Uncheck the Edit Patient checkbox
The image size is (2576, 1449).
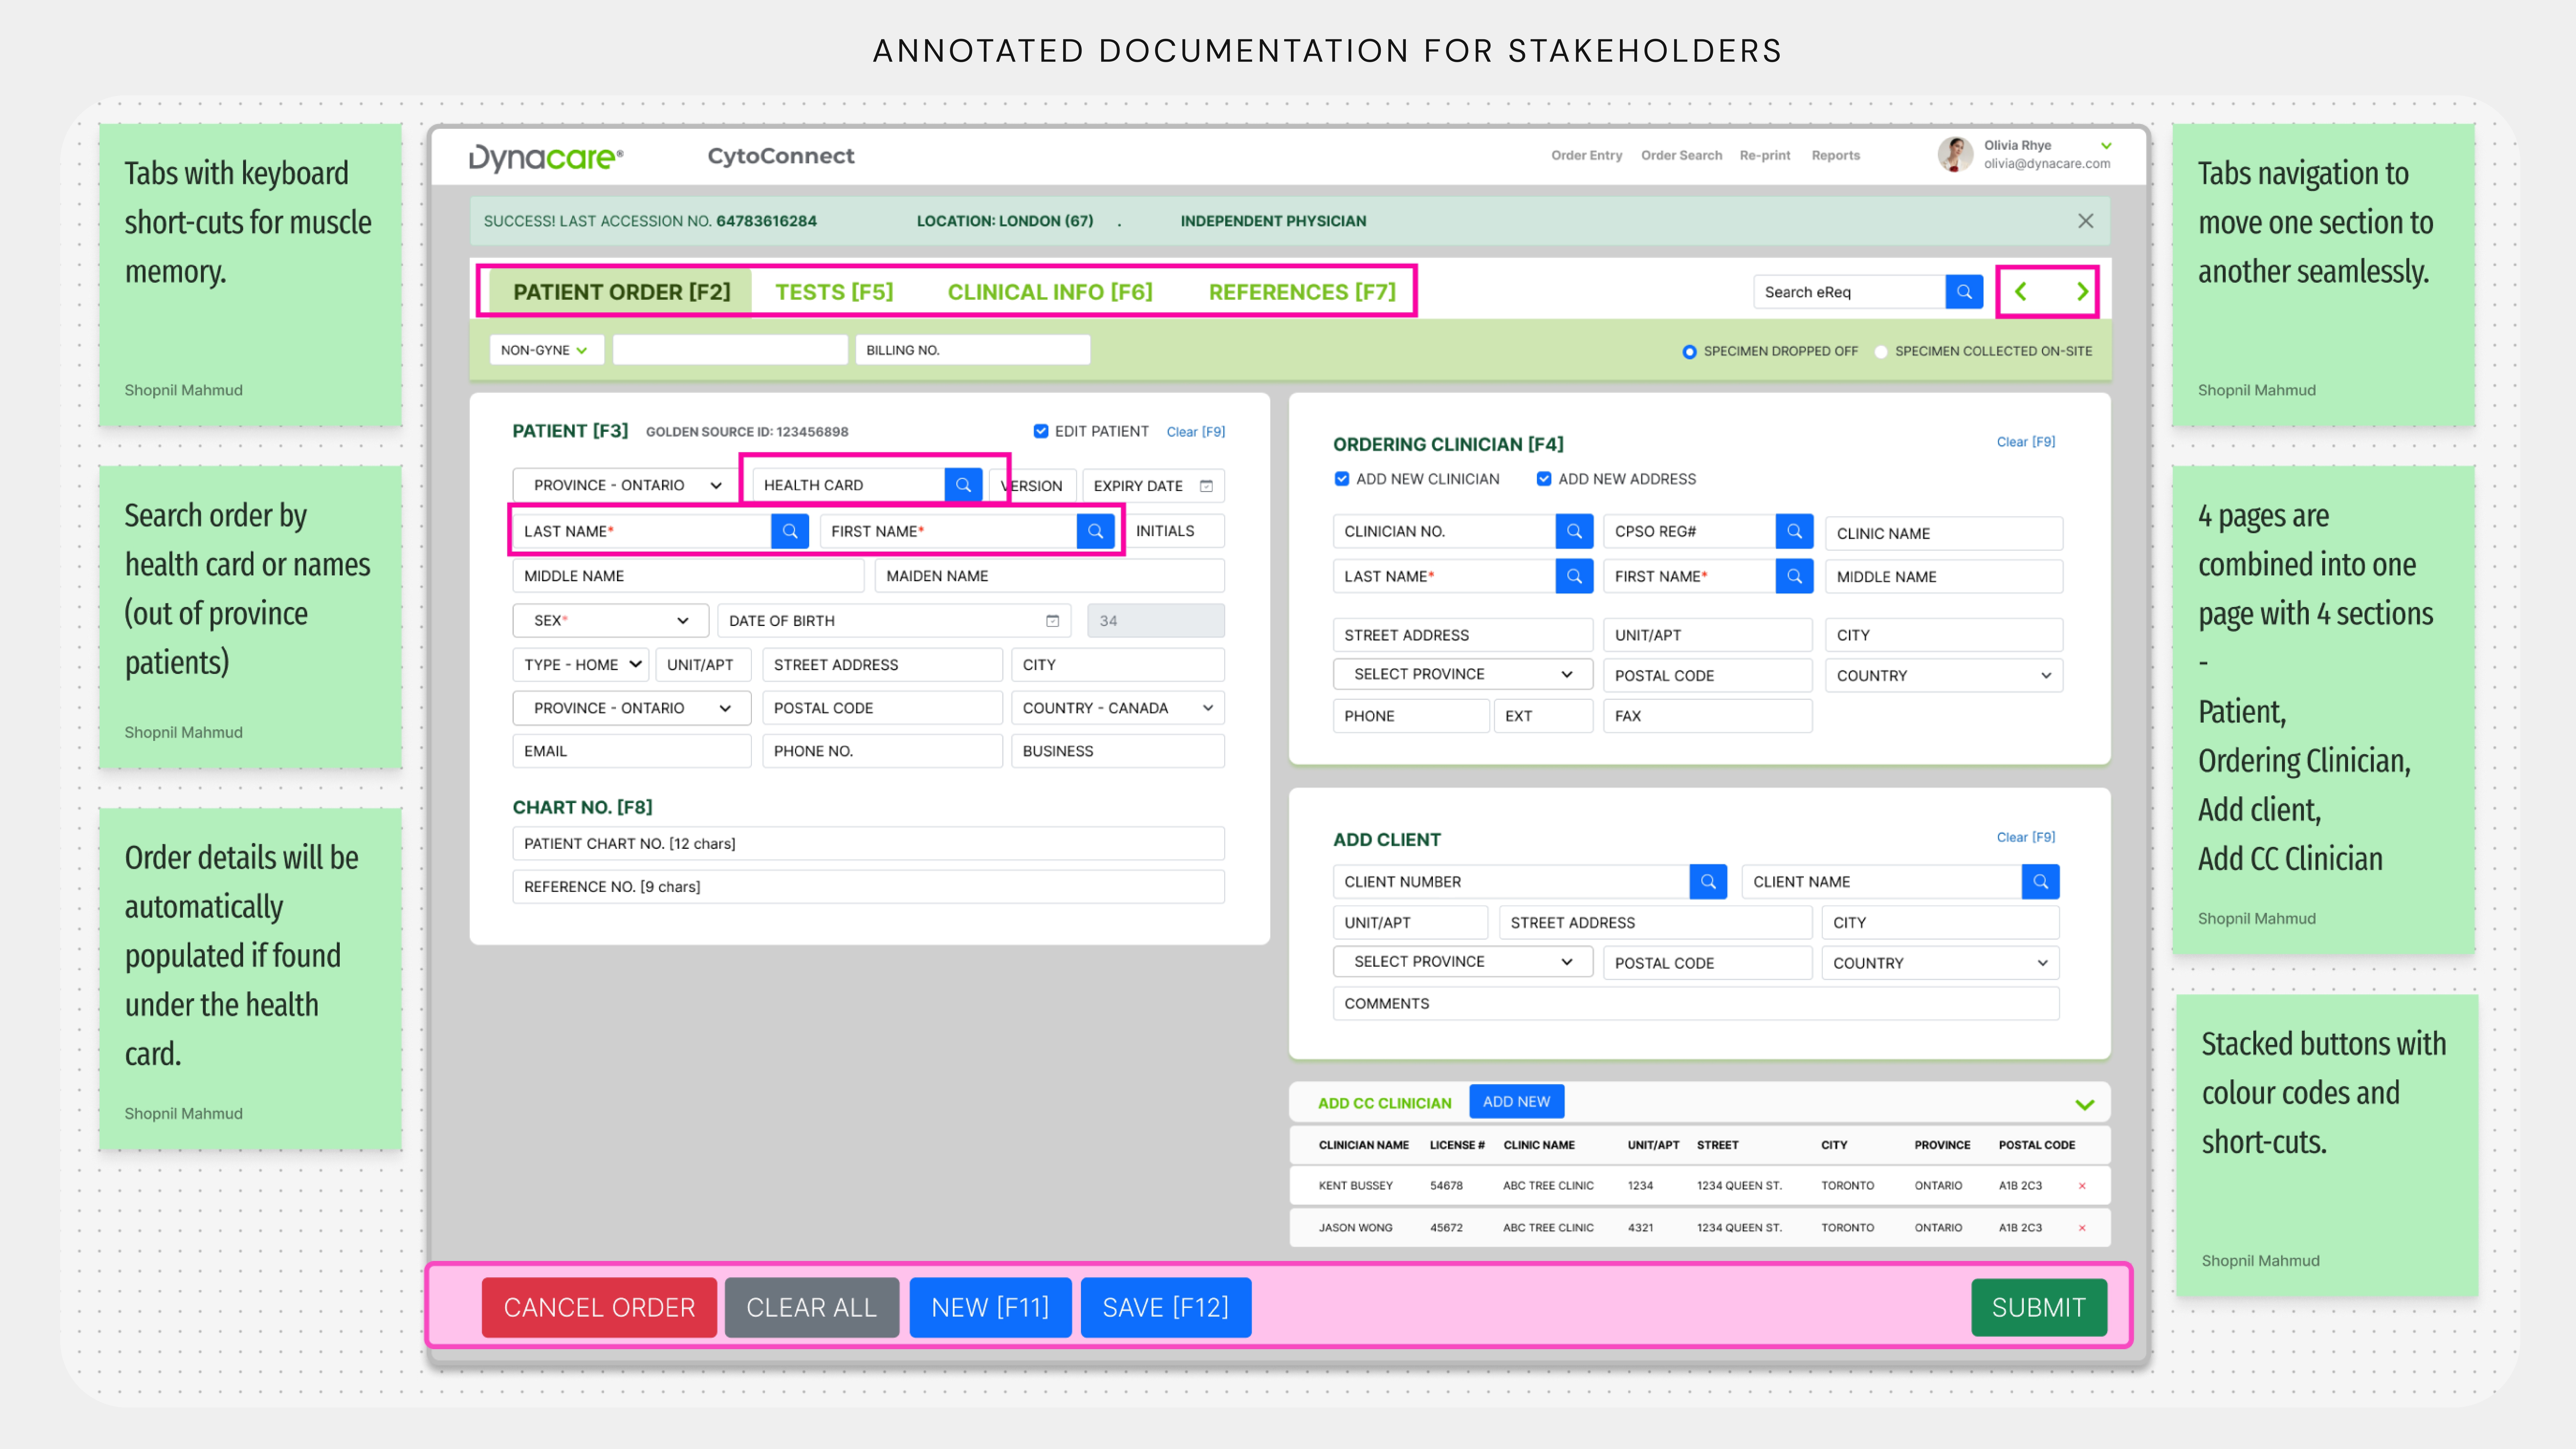point(1041,431)
